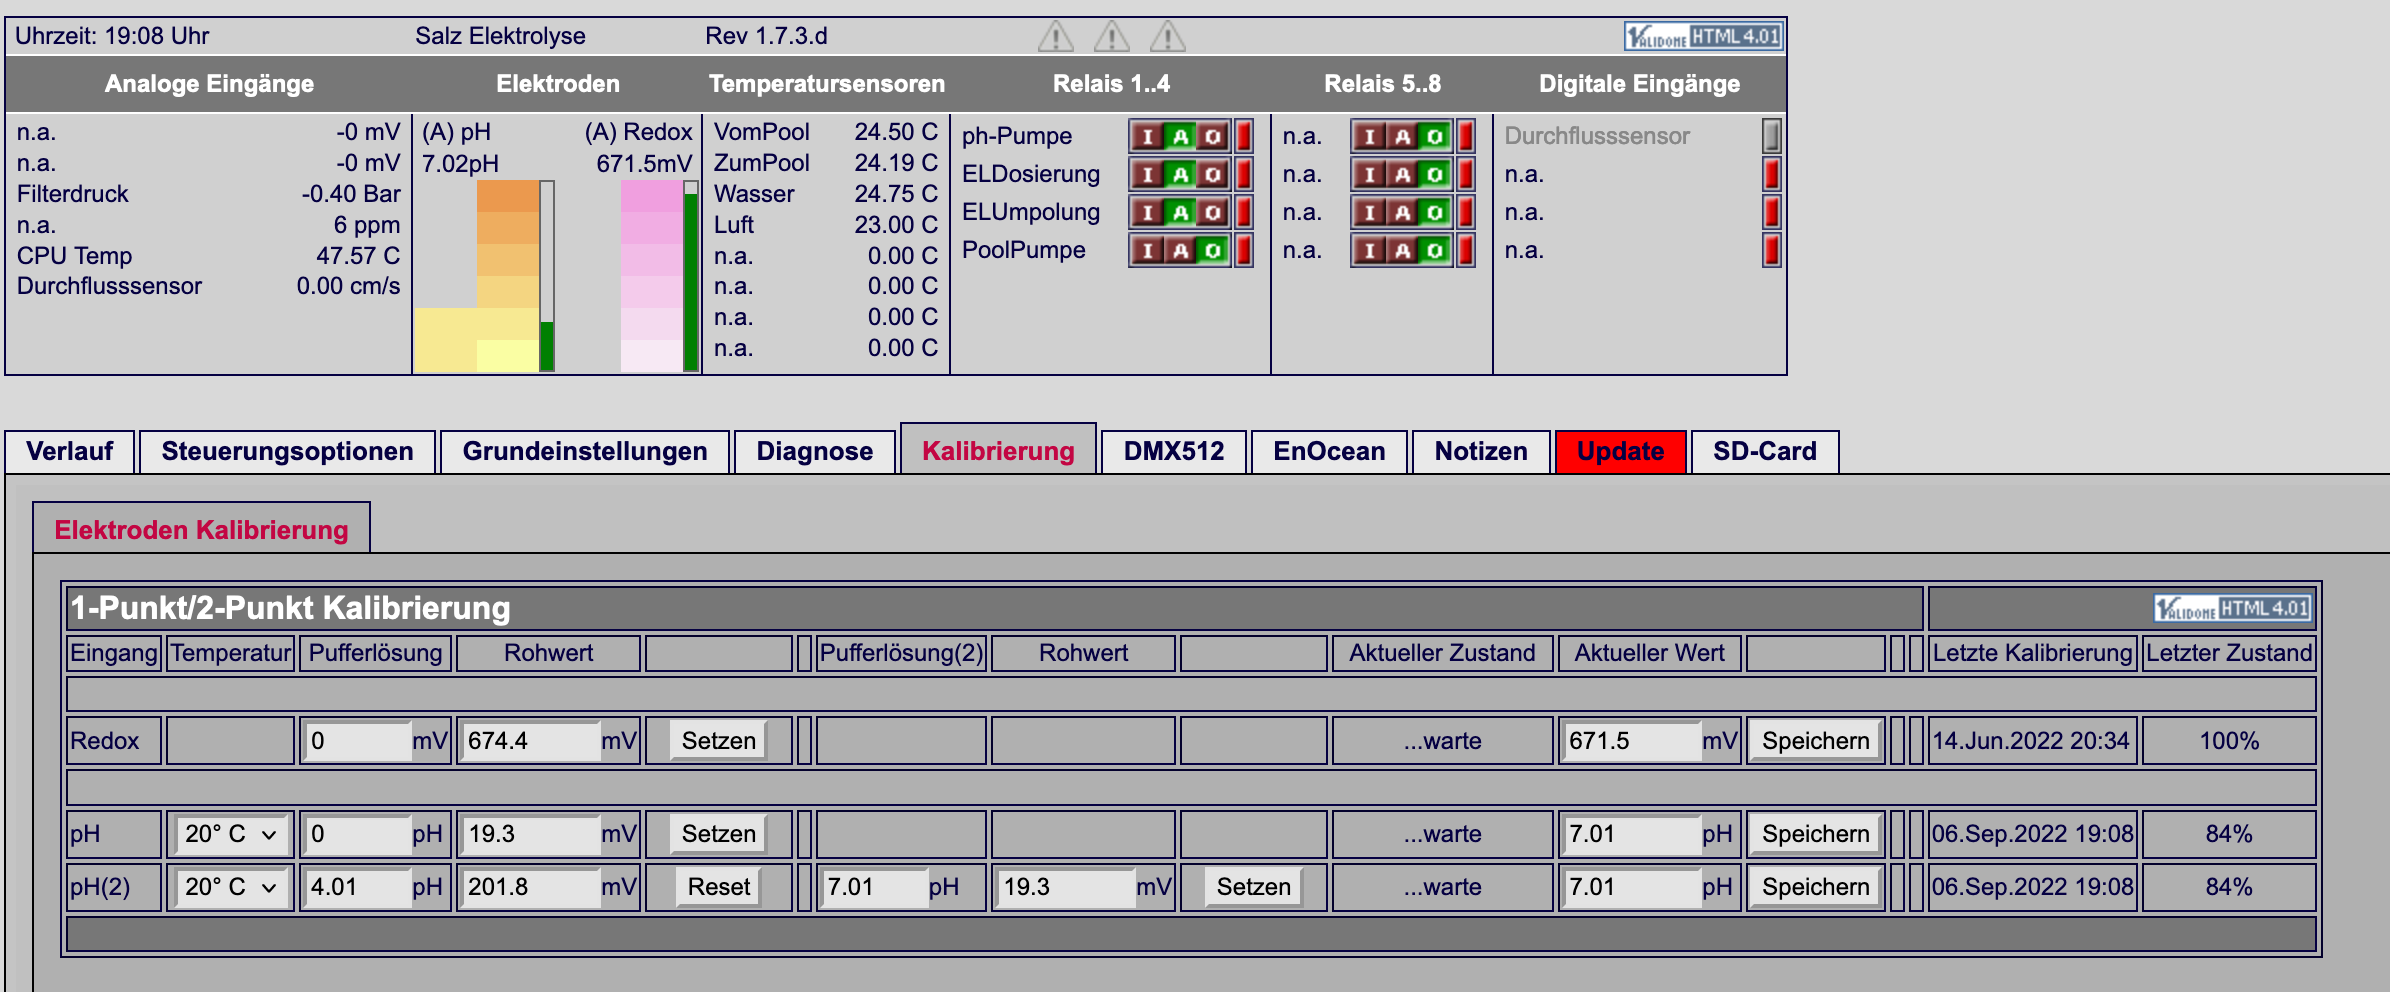Click the red Update tab

click(1621, 452)
